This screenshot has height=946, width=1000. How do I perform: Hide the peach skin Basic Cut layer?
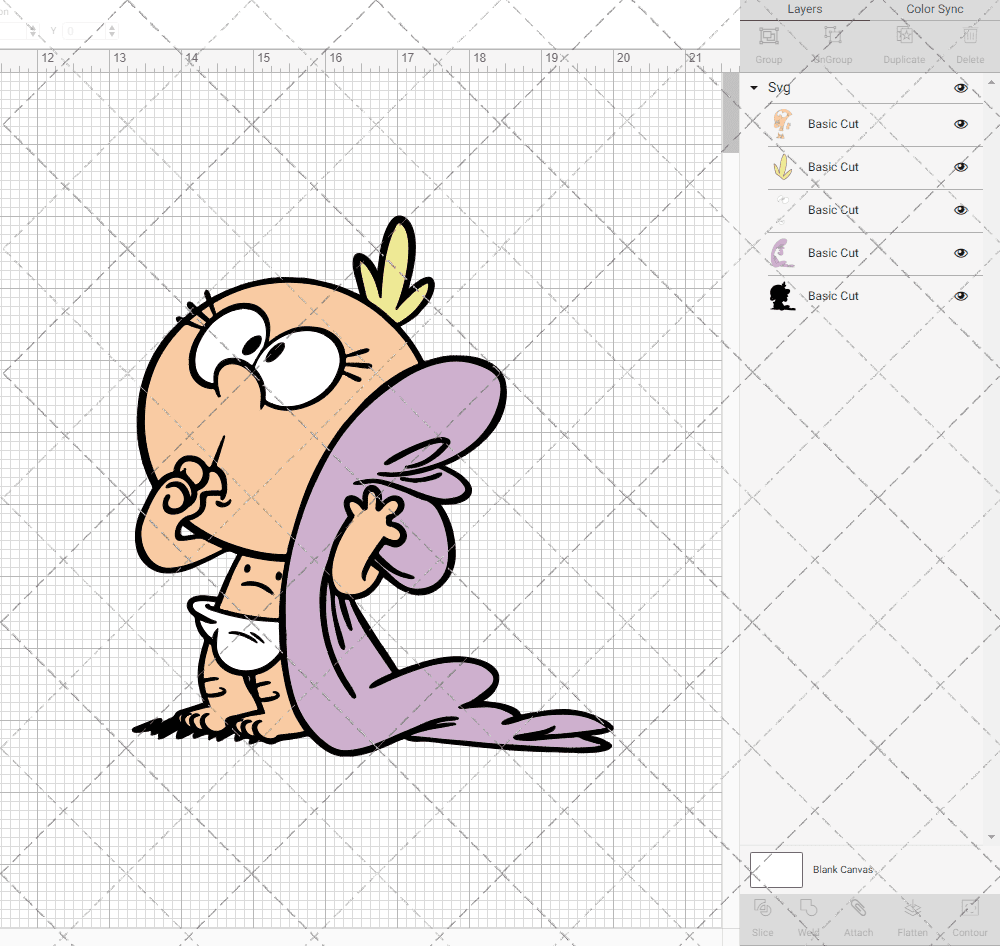pyautogui.click(x=960, y=124)
